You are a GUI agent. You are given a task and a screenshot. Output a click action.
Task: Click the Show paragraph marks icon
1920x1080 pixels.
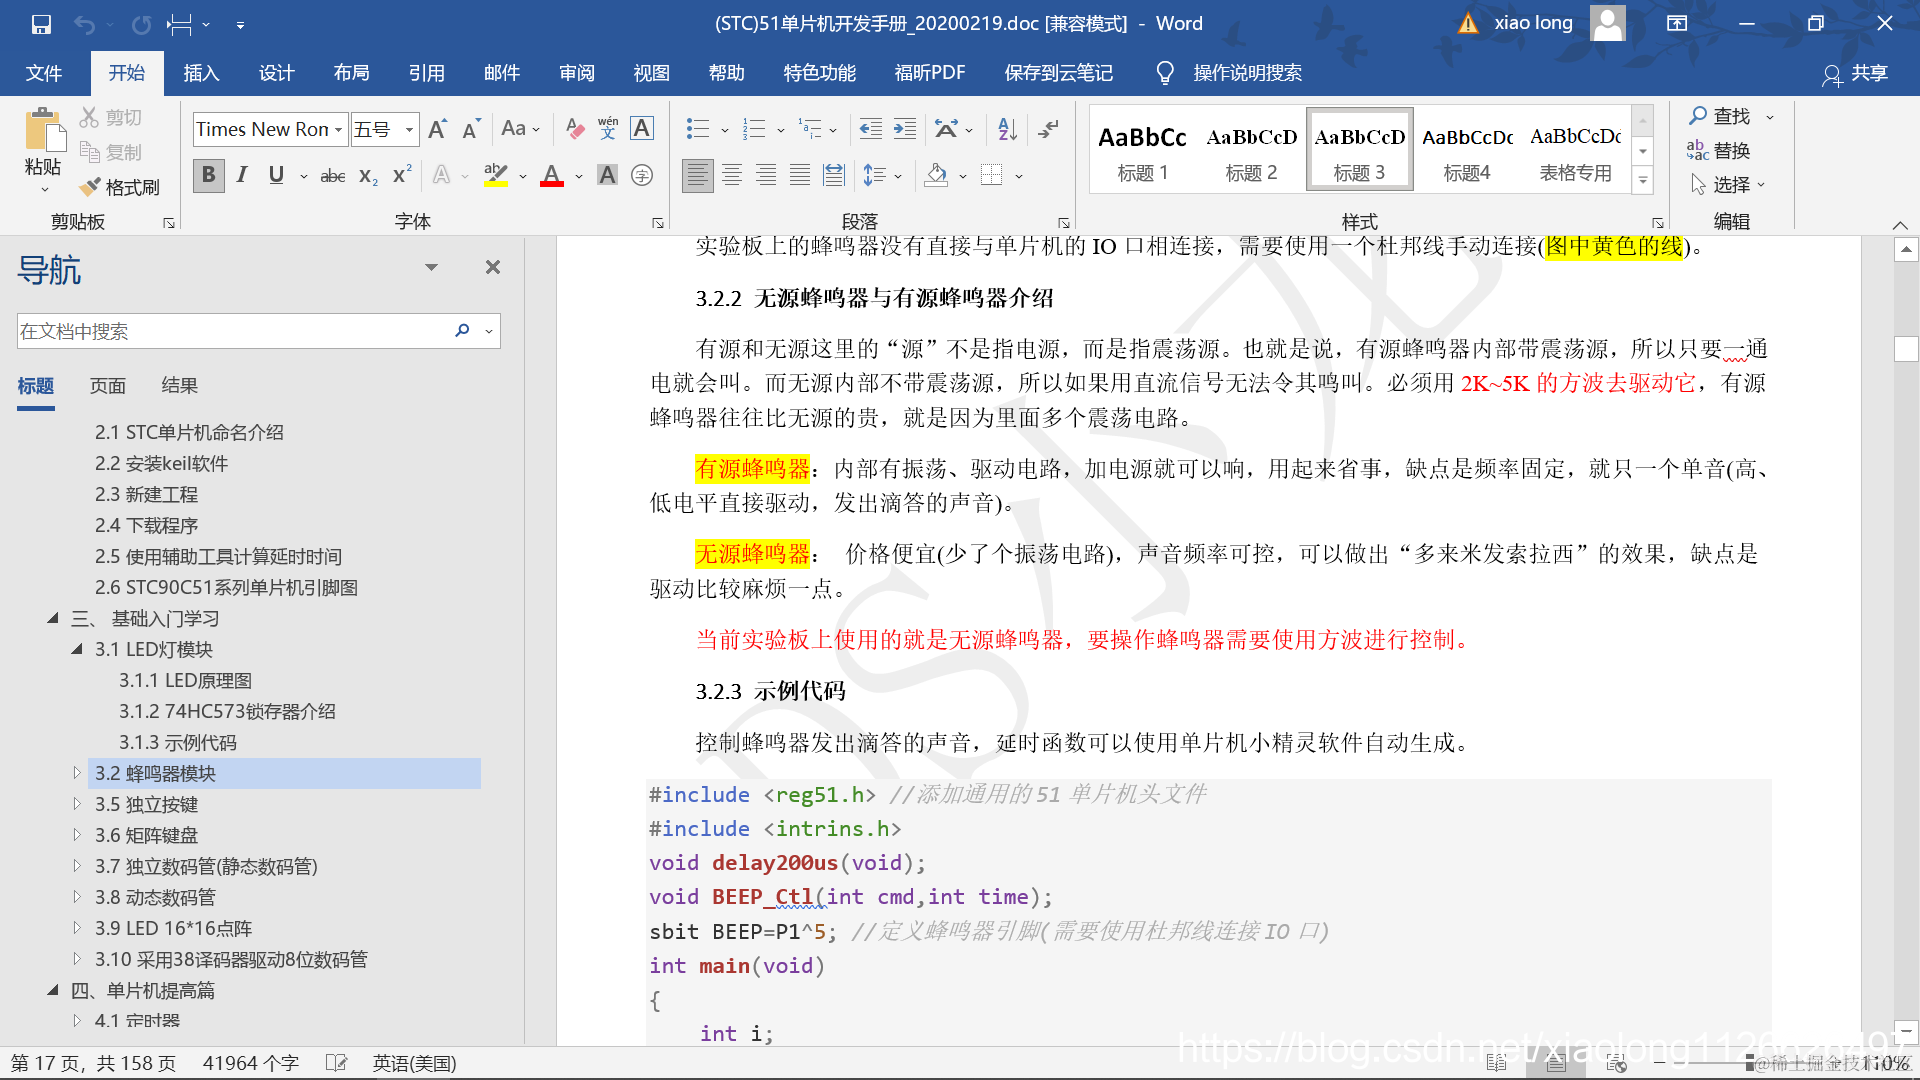[1048, 128]
